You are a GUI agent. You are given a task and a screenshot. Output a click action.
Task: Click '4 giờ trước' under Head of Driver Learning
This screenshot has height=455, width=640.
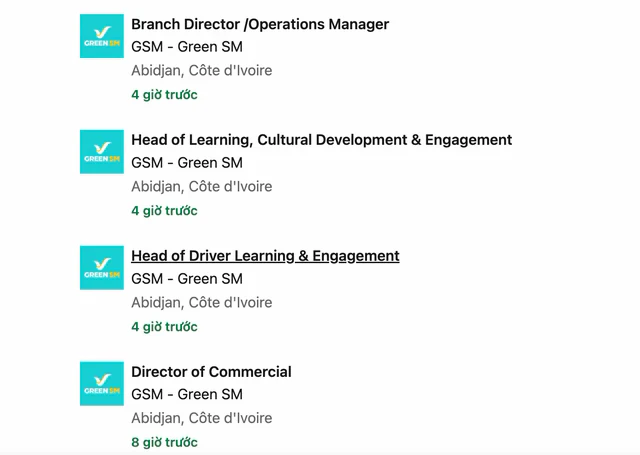coord(164,326)
